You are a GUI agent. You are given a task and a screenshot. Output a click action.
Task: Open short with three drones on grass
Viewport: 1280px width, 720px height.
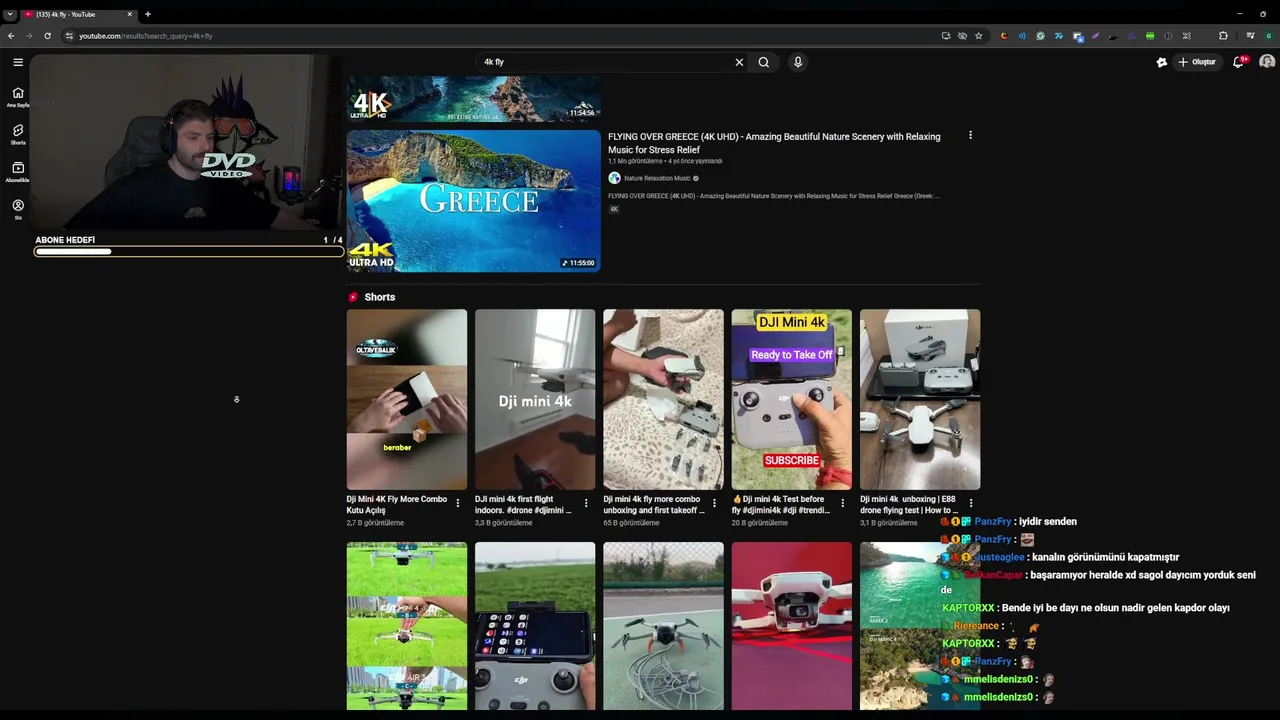coord(407,626)
